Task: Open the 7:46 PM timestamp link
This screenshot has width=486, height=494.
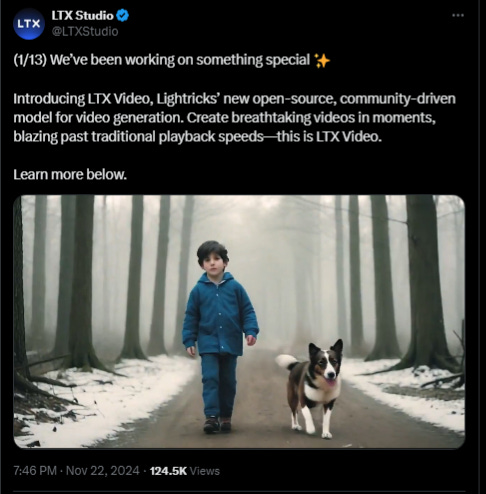Action: point(35,471)
